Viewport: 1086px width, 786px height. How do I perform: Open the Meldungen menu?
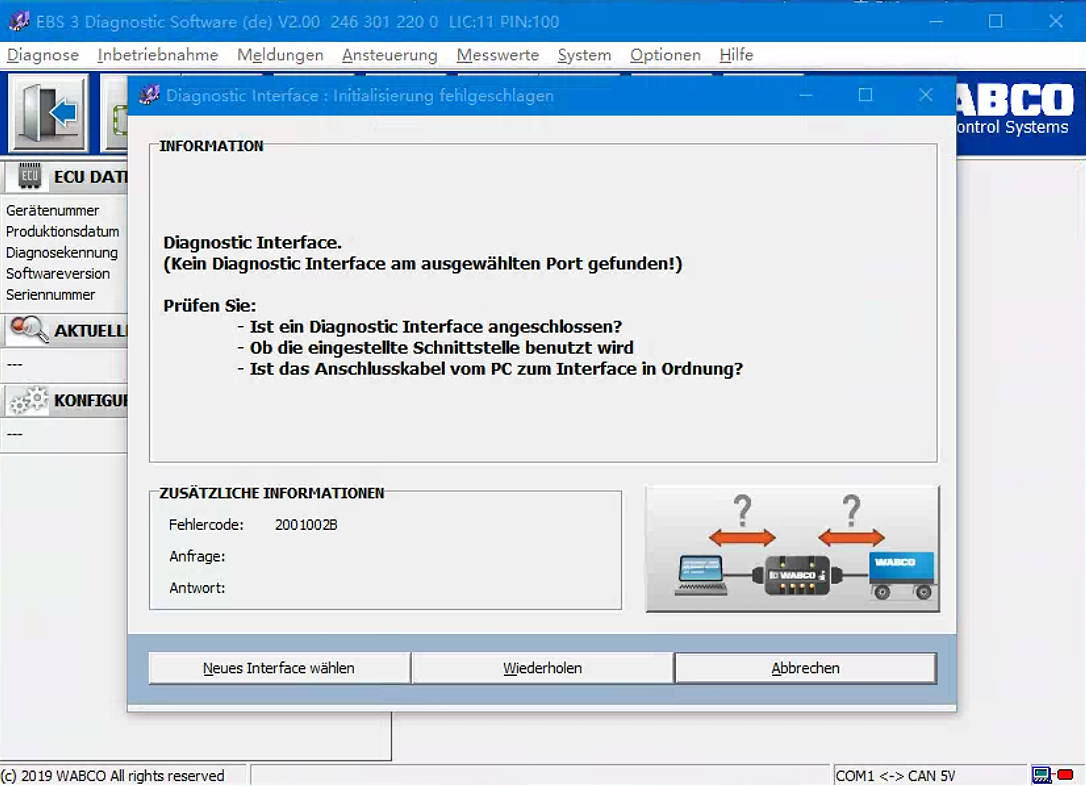280,55
